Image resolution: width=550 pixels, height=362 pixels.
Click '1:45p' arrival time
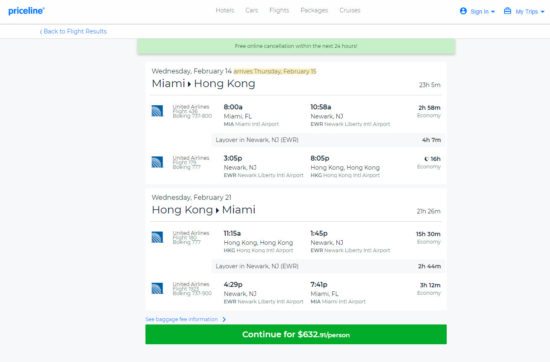319,233
